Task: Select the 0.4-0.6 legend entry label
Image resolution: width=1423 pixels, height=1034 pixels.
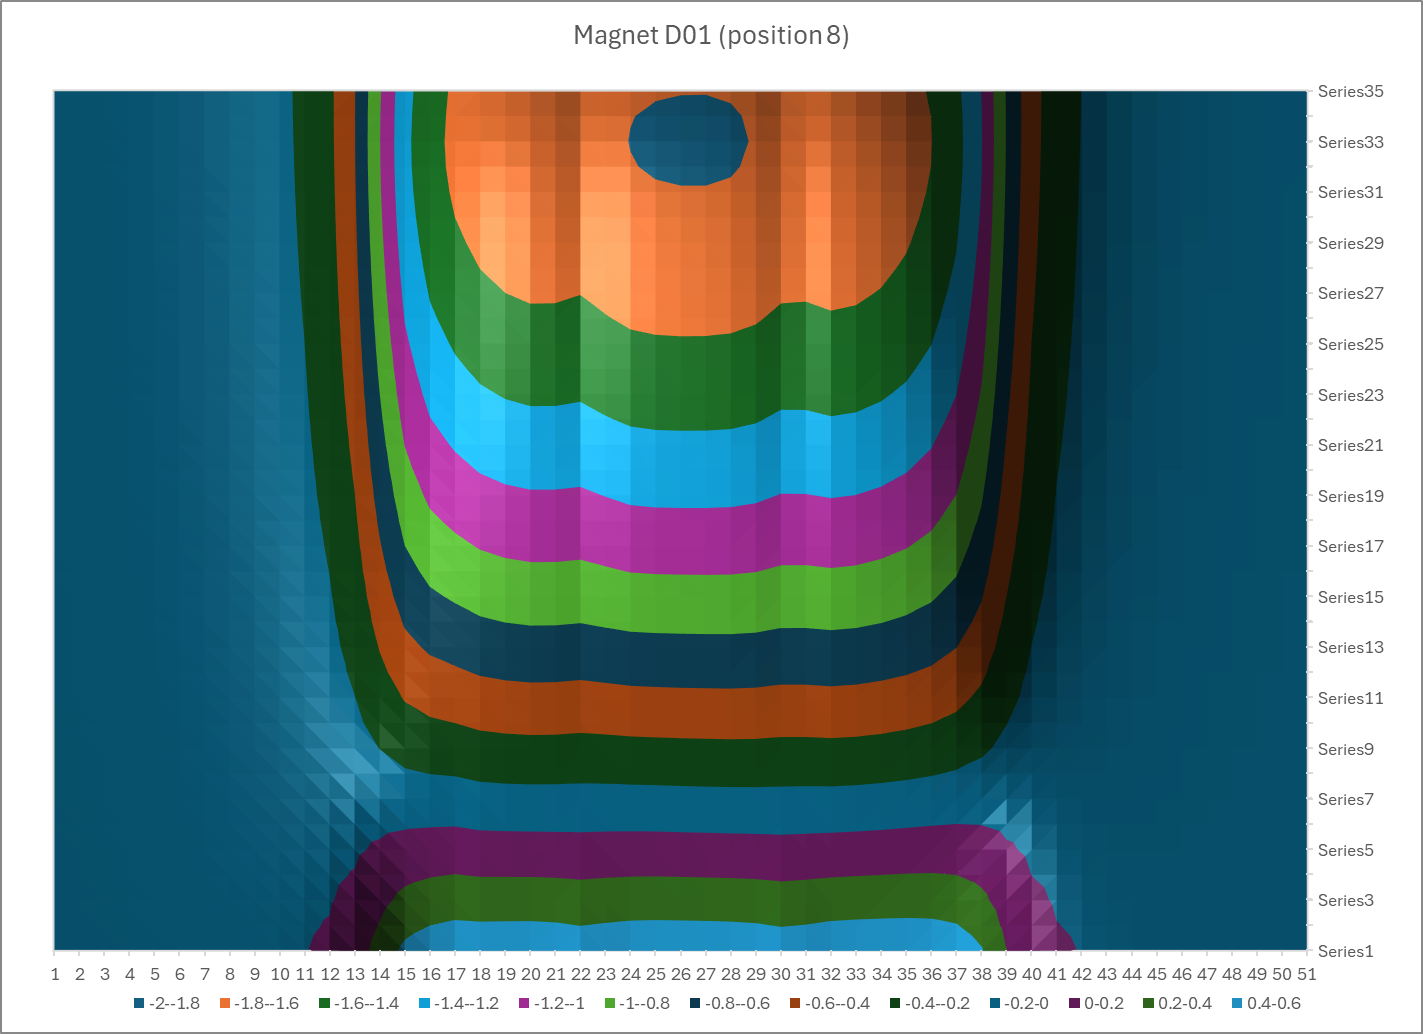Action: tap(1273, 1003)
